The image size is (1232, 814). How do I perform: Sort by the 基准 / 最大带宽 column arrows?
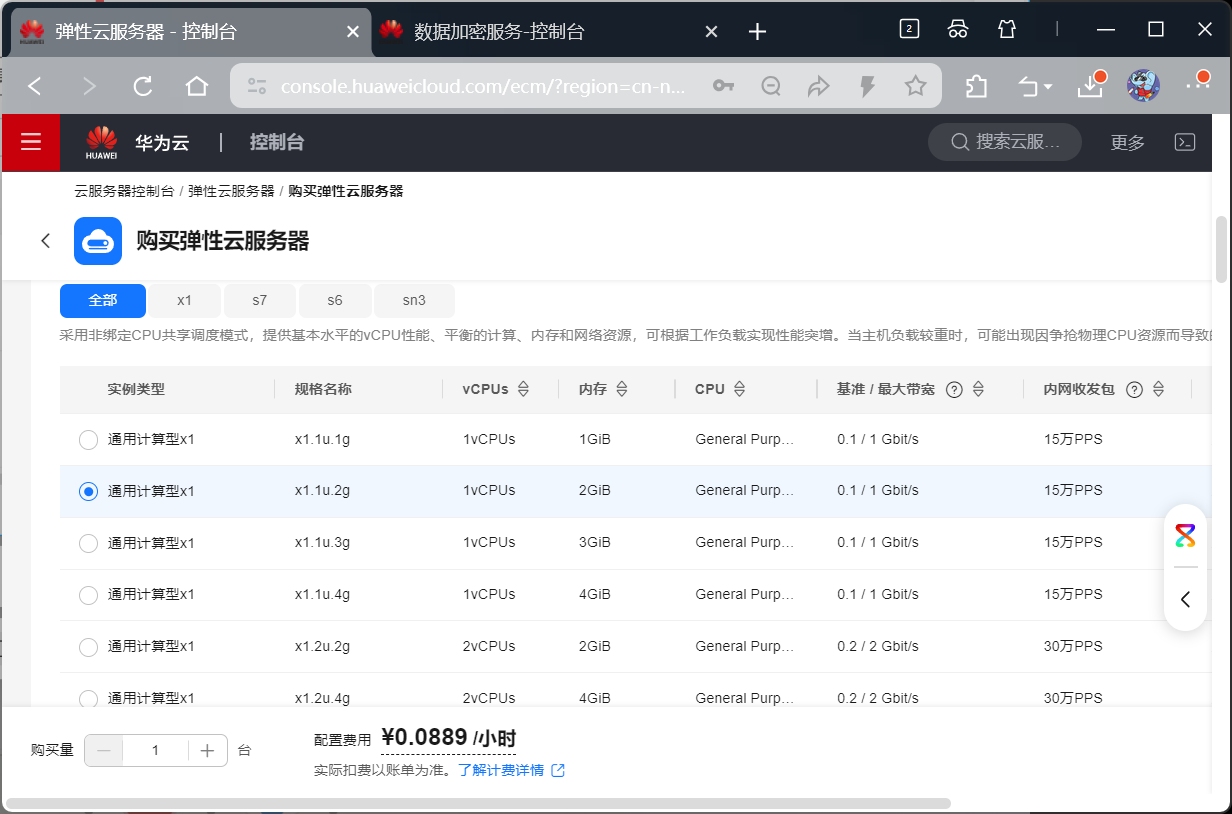(x=979, y=389)
